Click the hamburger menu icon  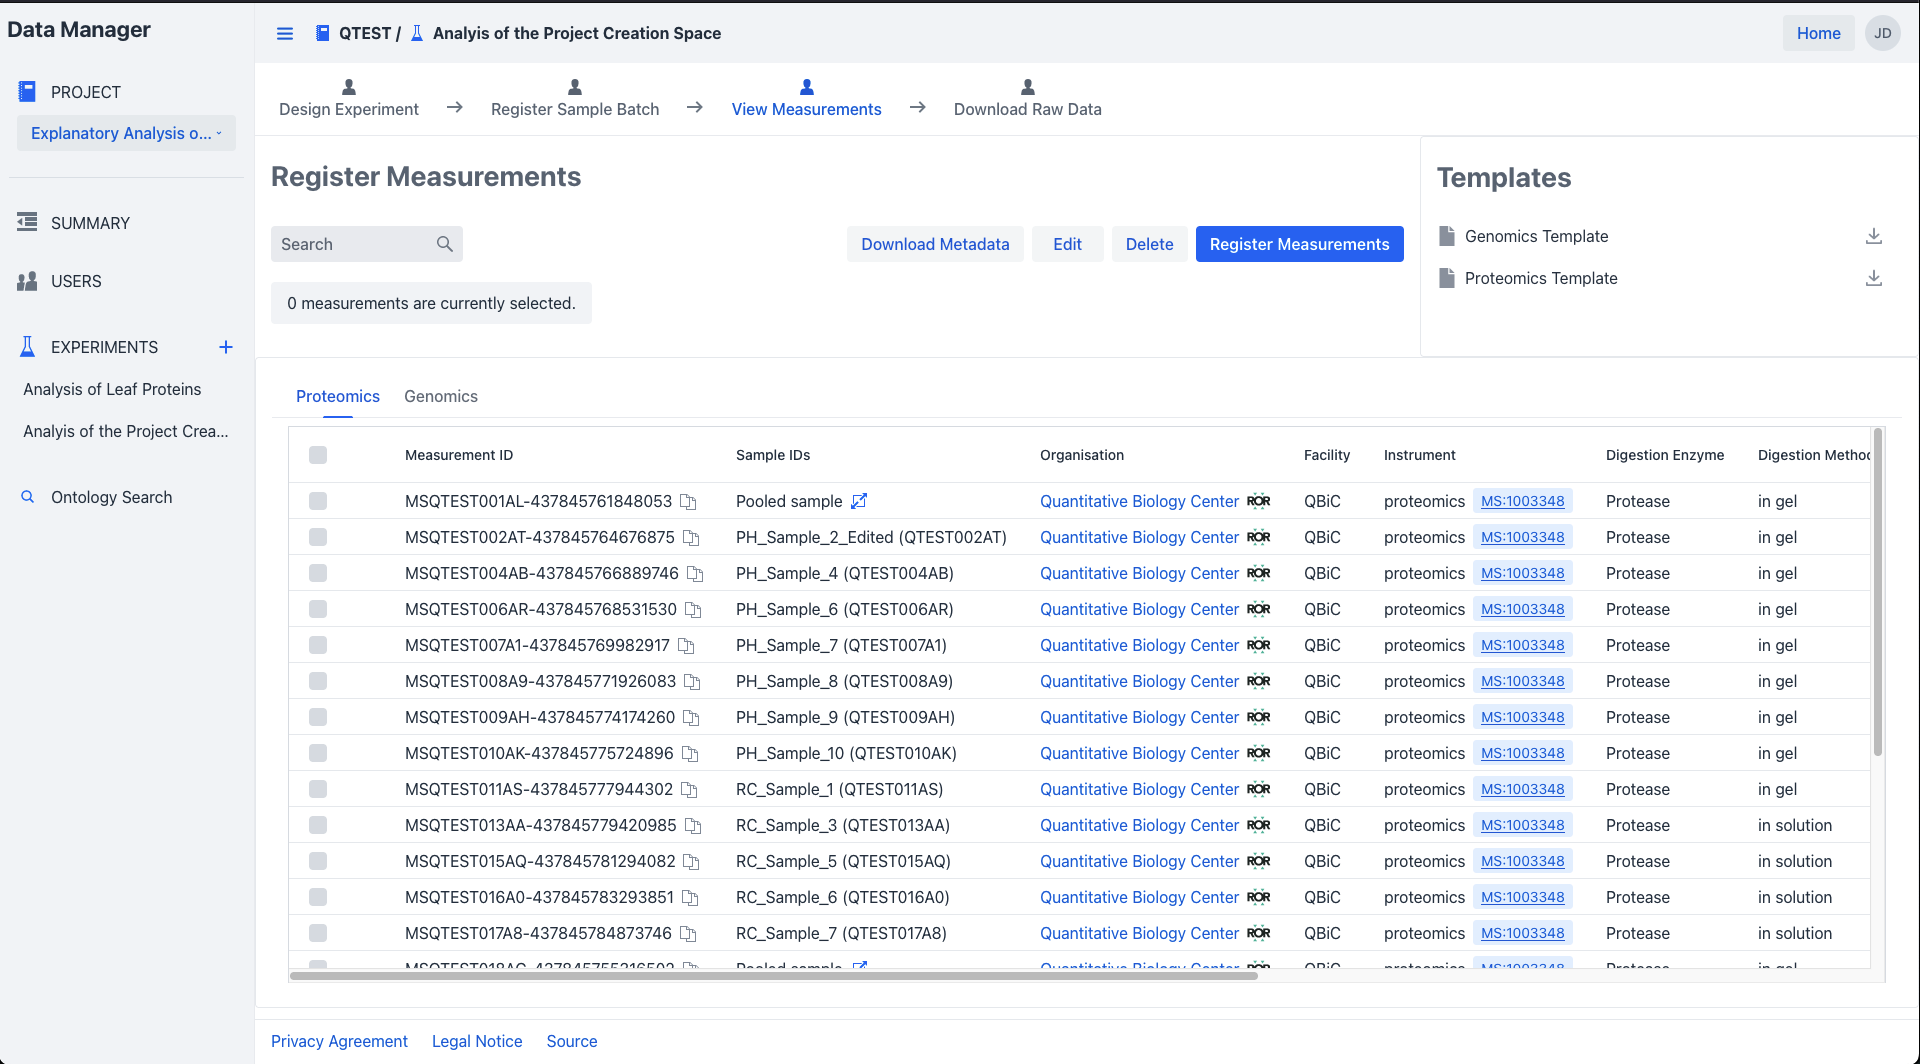(x=285, y=33)
